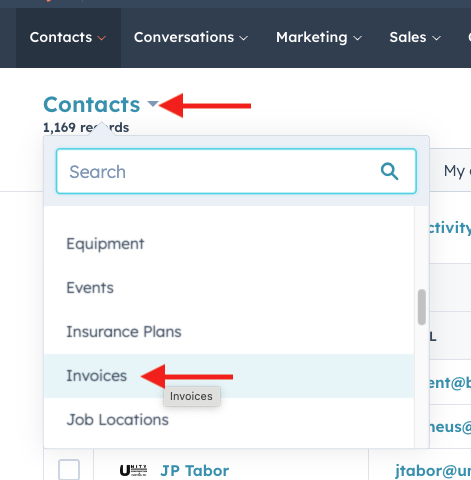The height and width of the screenshot is (480, 471).
Task: Click the Unity logo avatar beside JP Tabor
Action: click(133, 471)
